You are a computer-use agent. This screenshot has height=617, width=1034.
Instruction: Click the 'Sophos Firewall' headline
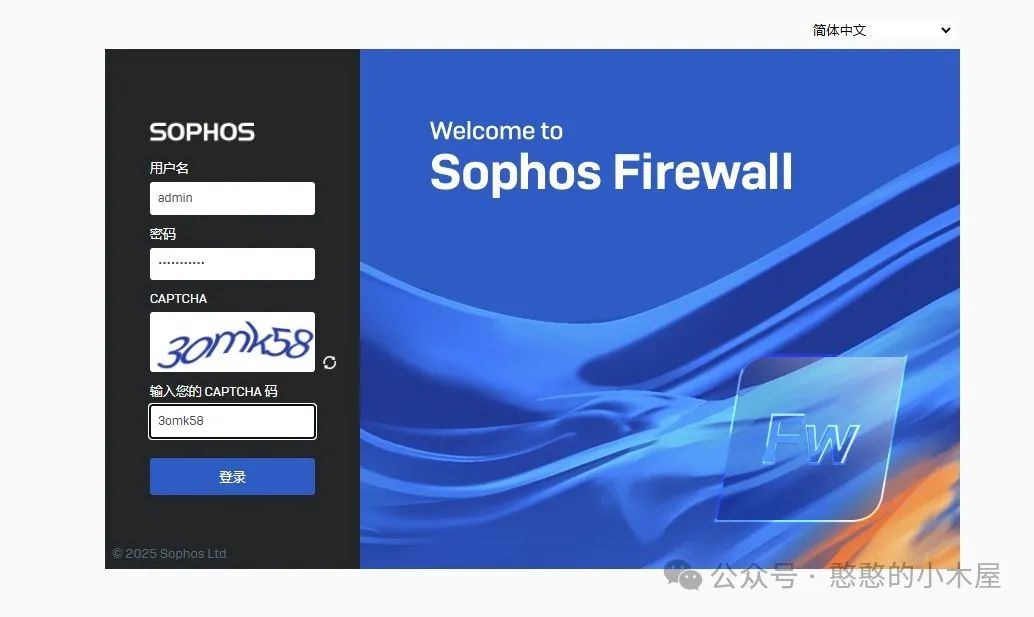[x=611, y=172]
